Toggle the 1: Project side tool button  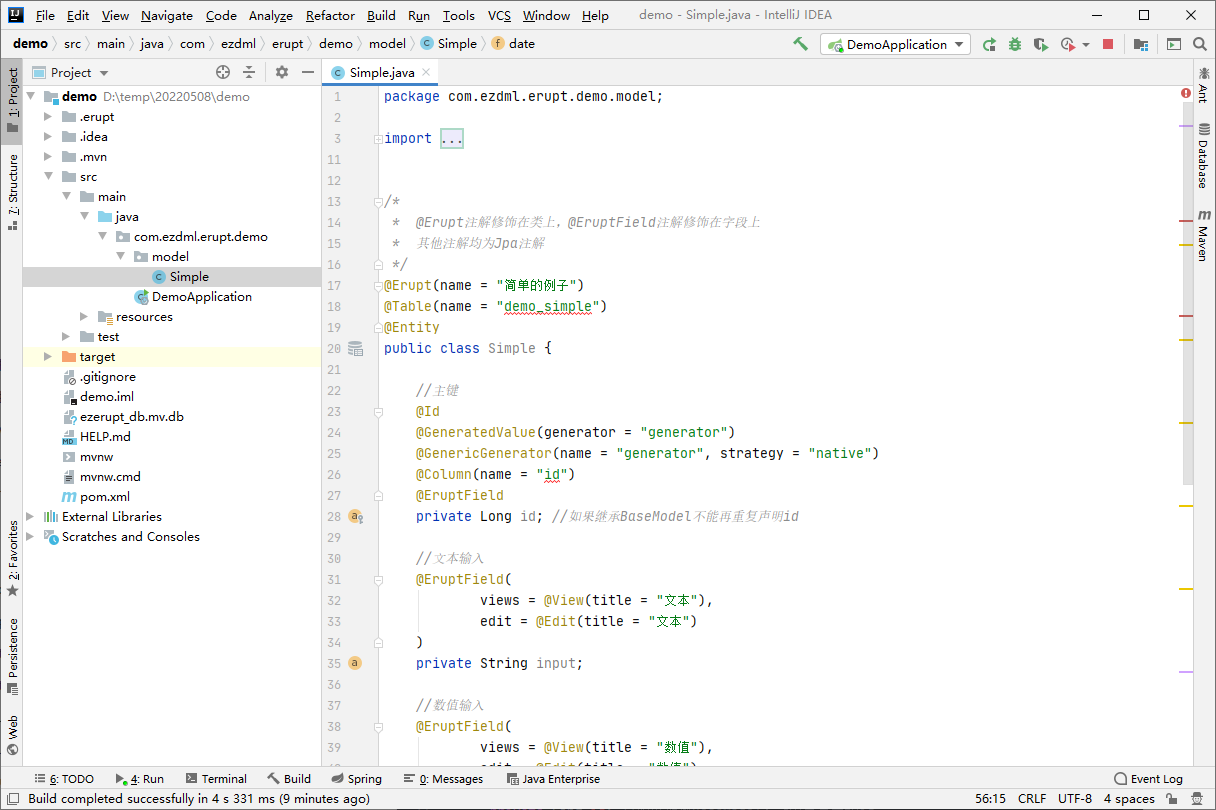[x=12, y=100]
